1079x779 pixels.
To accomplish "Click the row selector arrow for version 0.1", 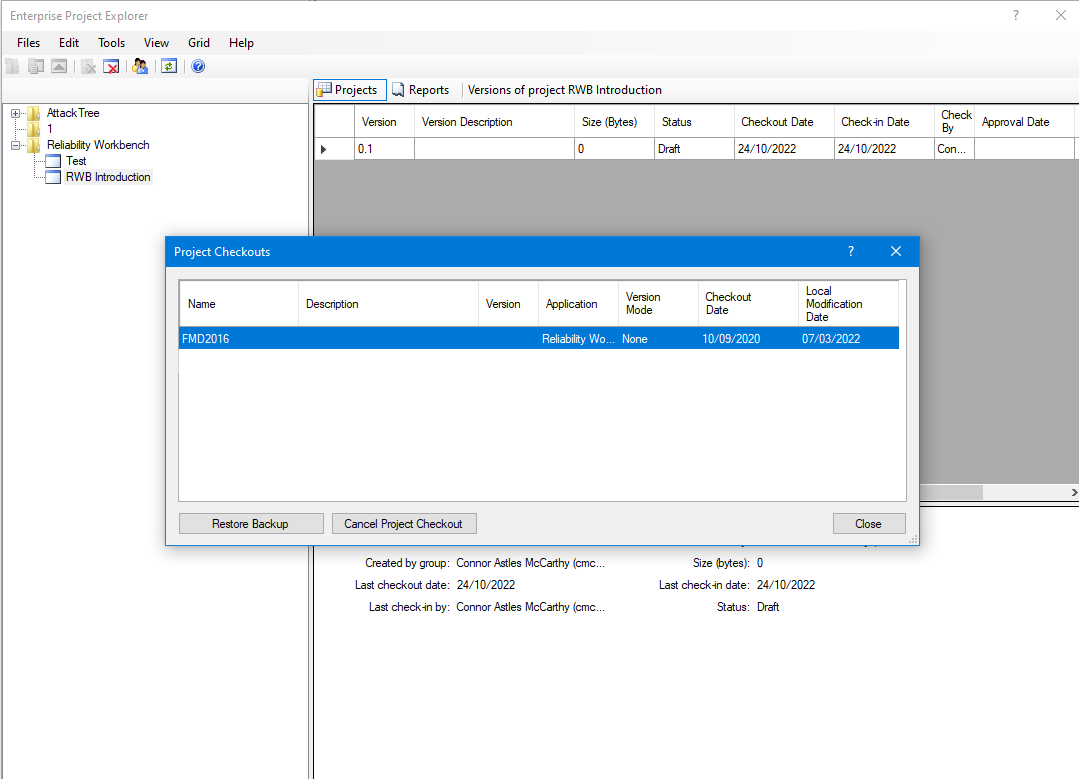I will tap(323, 149).
